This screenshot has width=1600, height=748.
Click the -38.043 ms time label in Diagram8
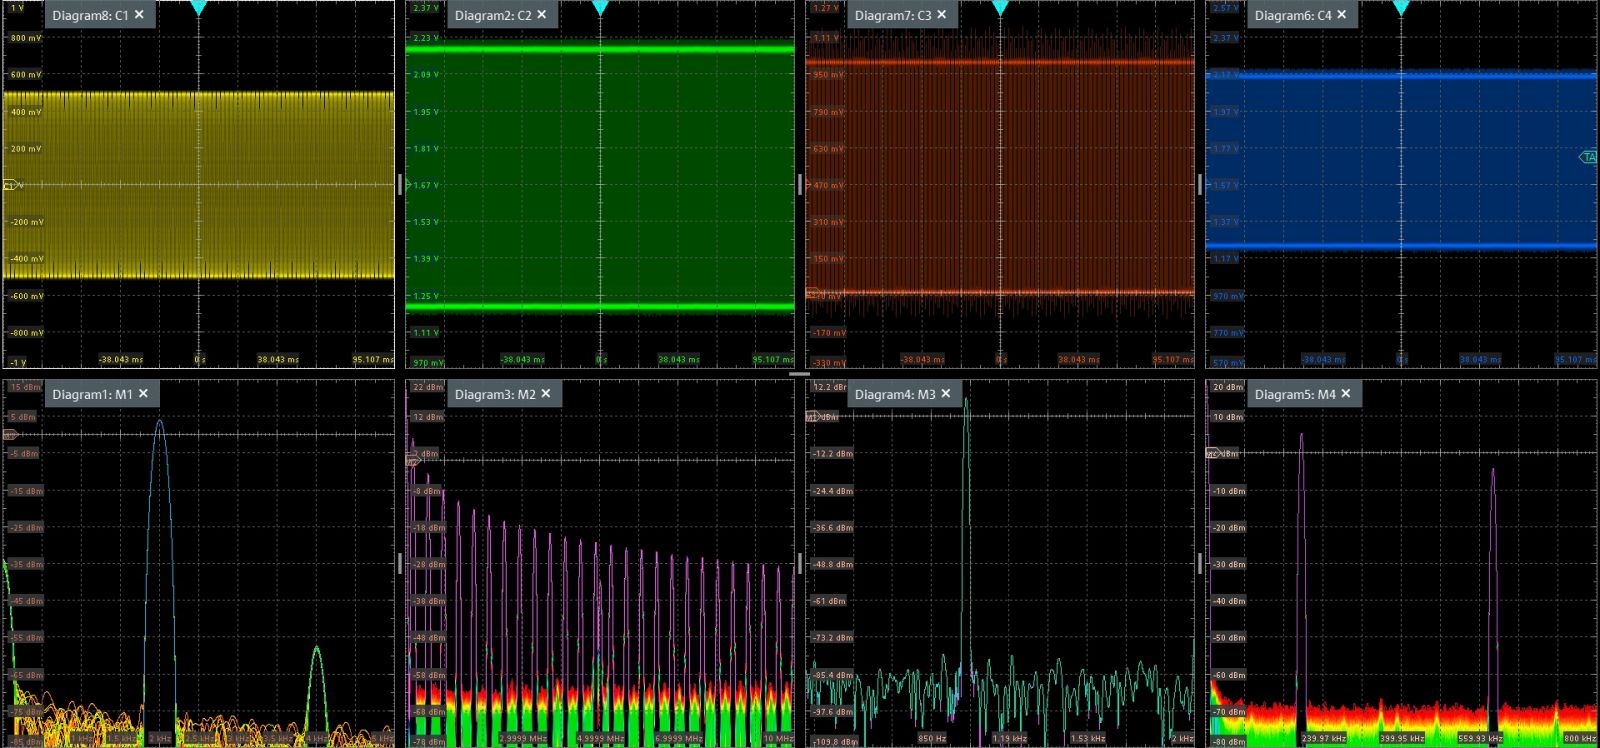pyautogui.click(x=121, y=359)
